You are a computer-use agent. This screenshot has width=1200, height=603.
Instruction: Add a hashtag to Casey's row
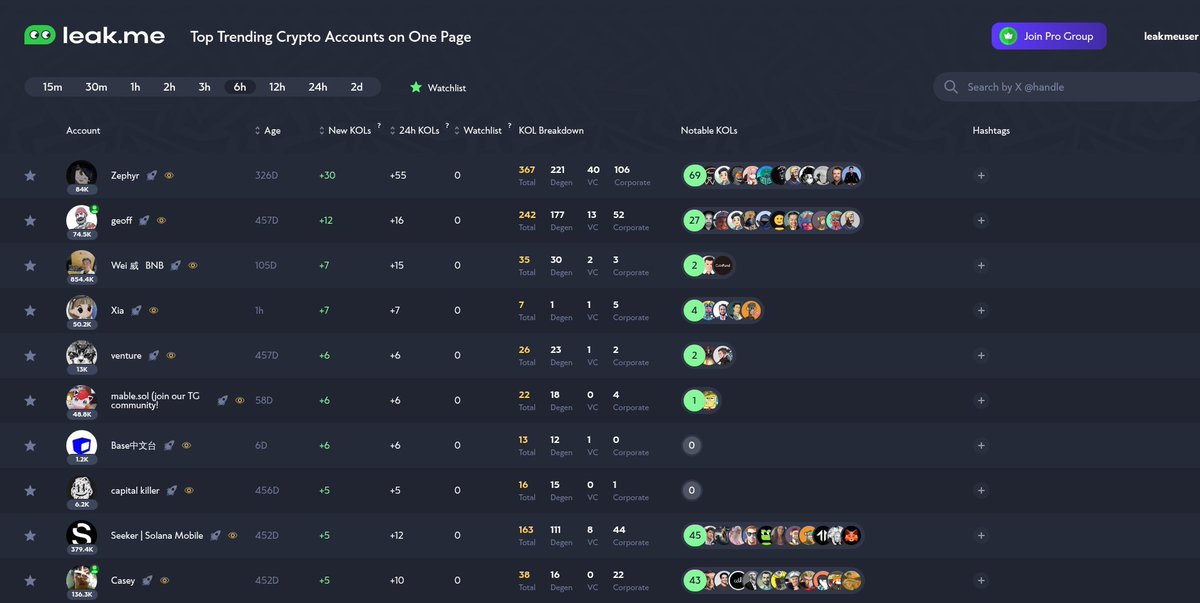tap(981, 581)
